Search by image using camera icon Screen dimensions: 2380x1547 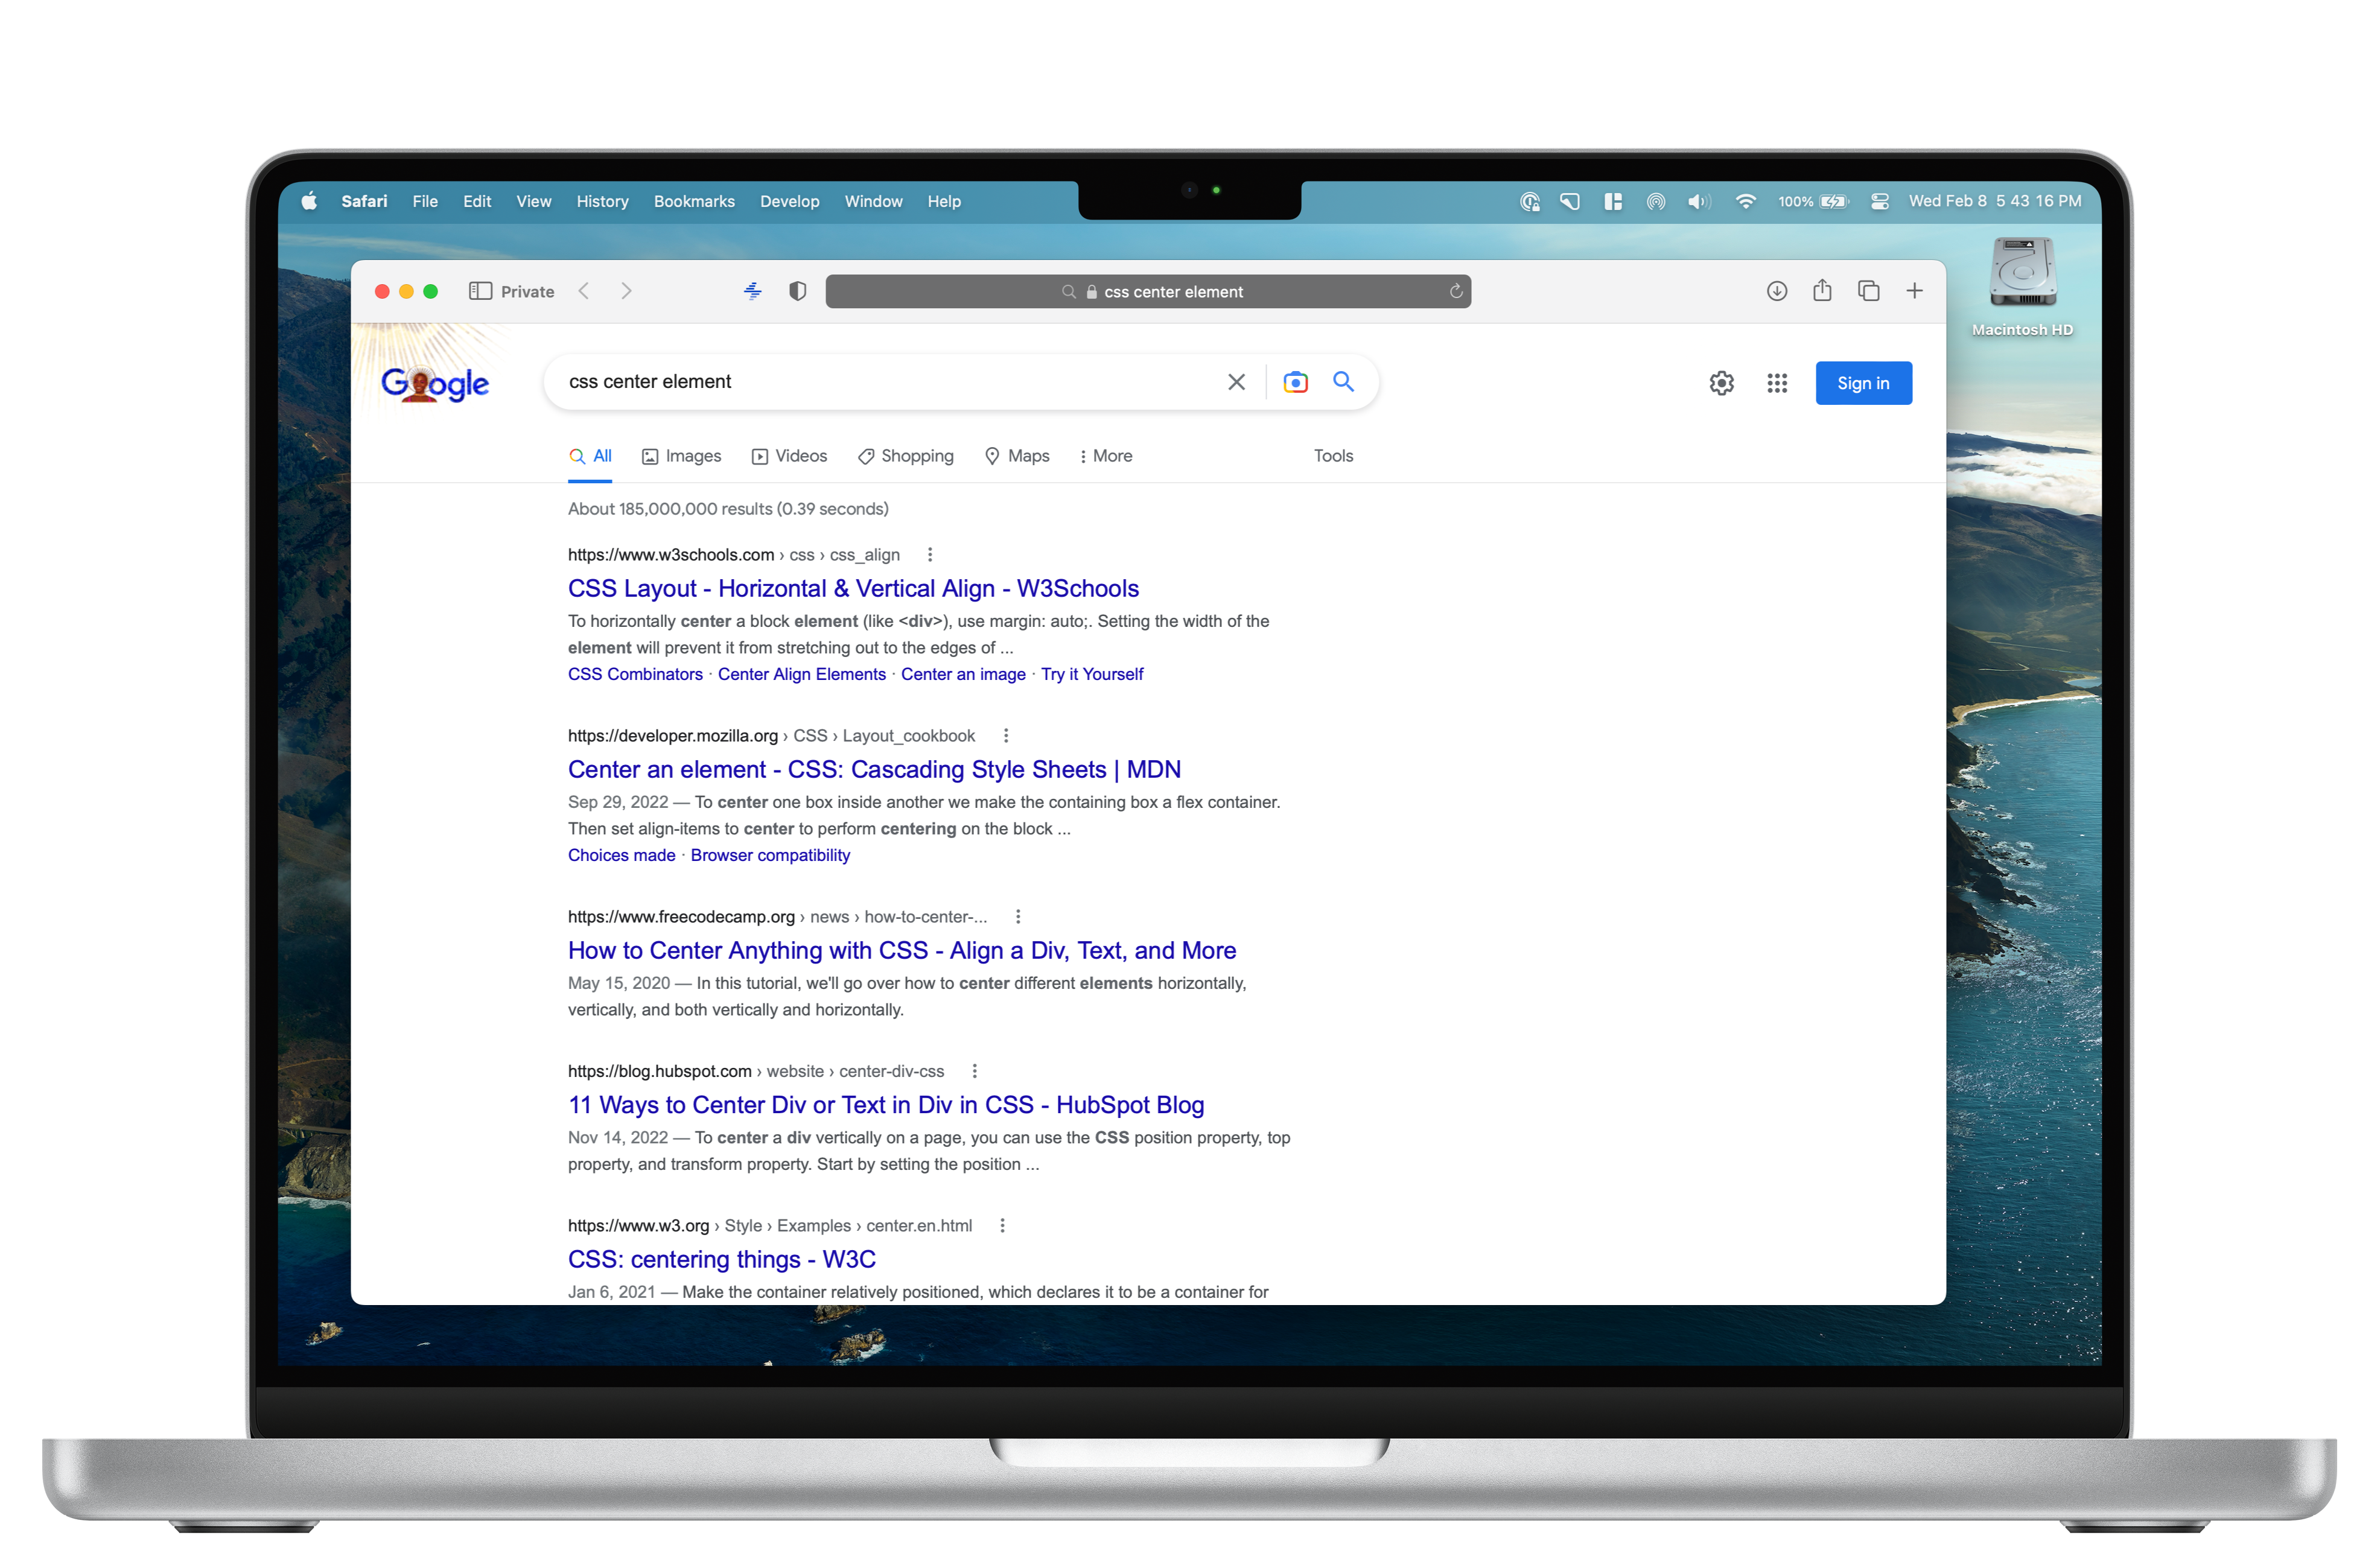[x=1295, y=382]
